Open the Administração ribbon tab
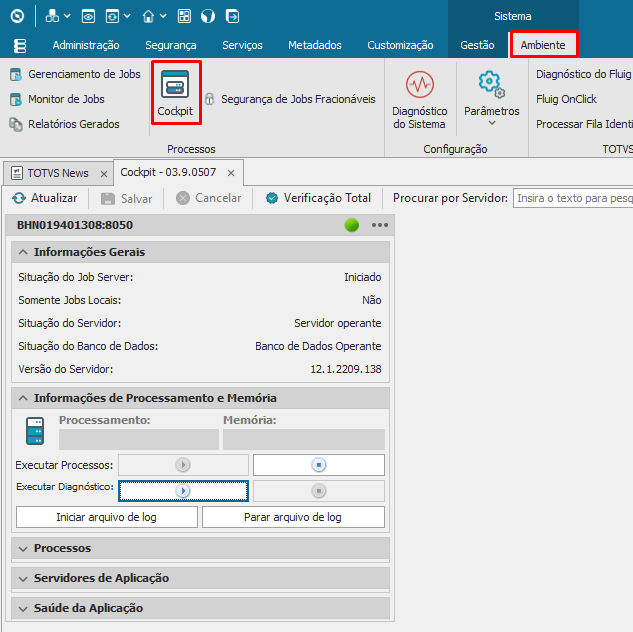 [x=86, y=45]
